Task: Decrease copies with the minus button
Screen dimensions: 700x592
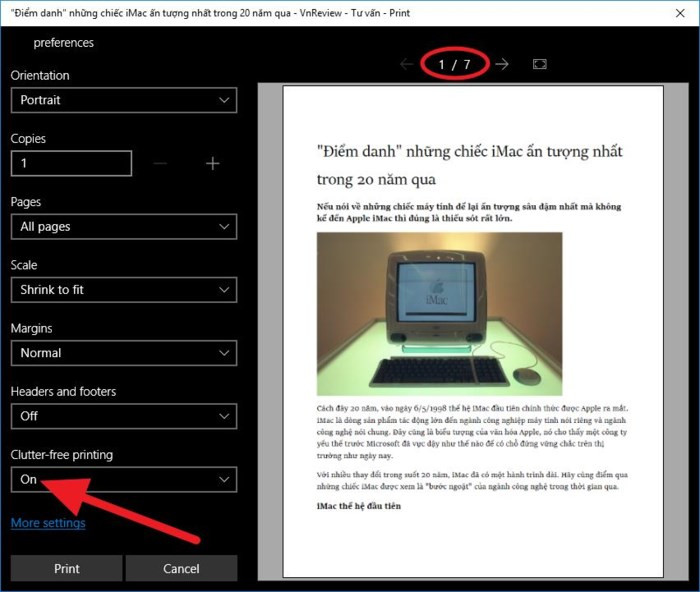Action: click(x=161, y=163)
